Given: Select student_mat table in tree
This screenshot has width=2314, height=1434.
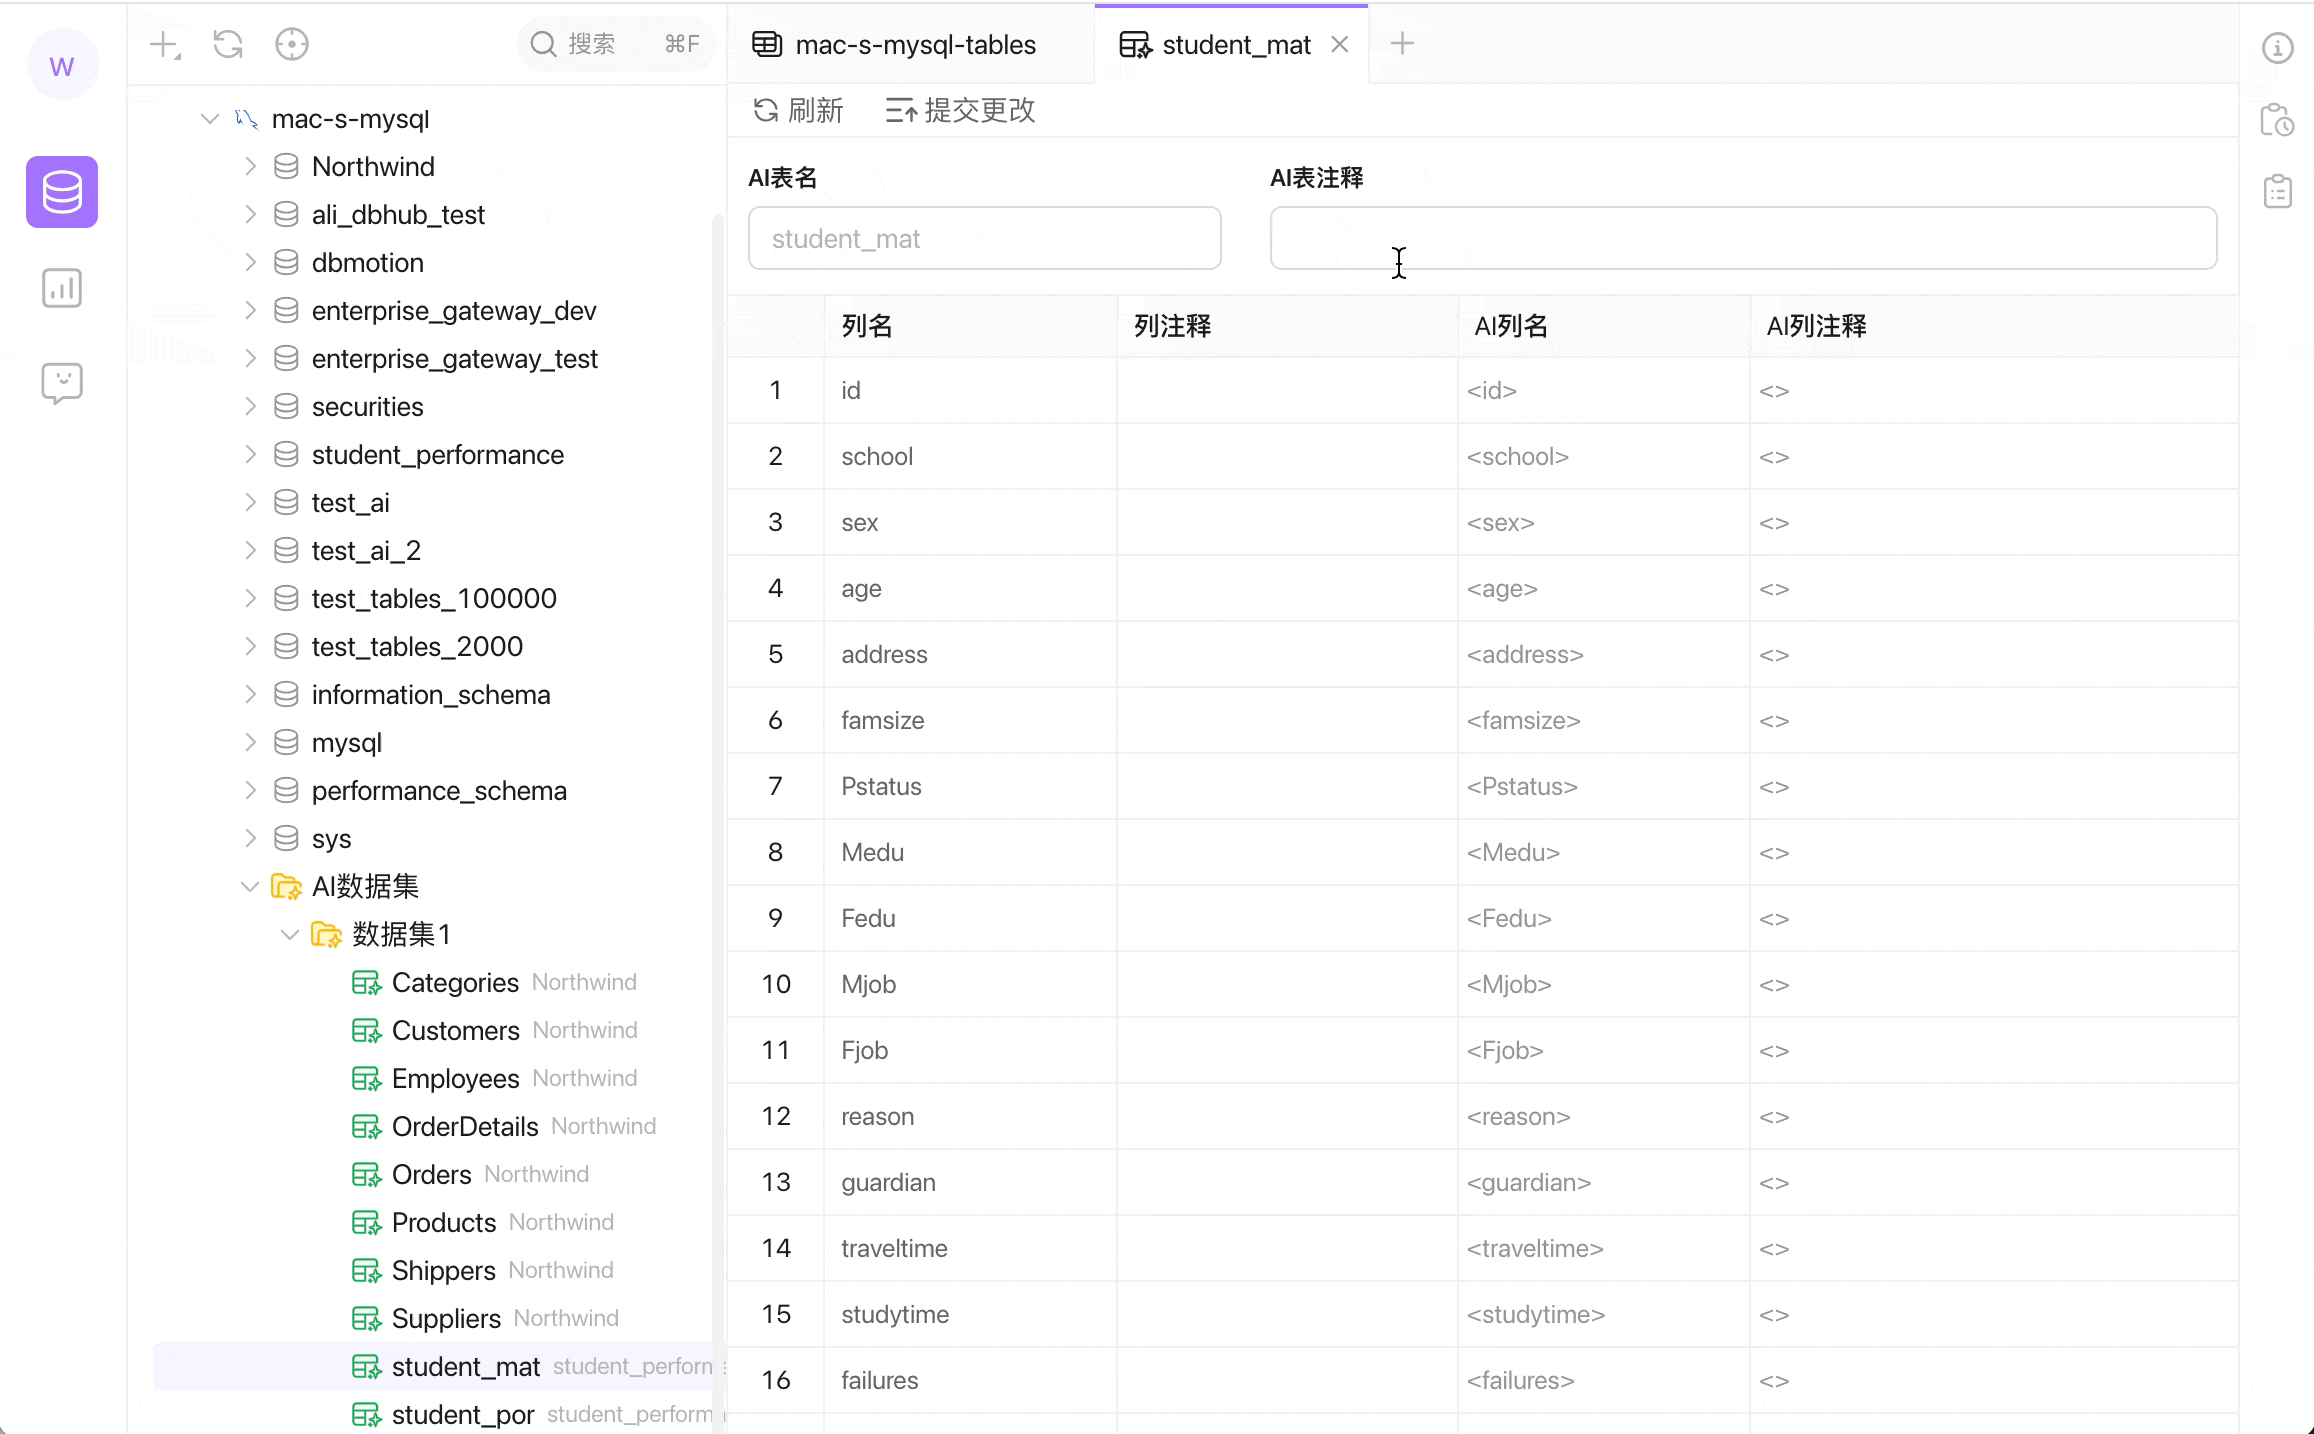Looking at the screenshot, I should 466,1367.
